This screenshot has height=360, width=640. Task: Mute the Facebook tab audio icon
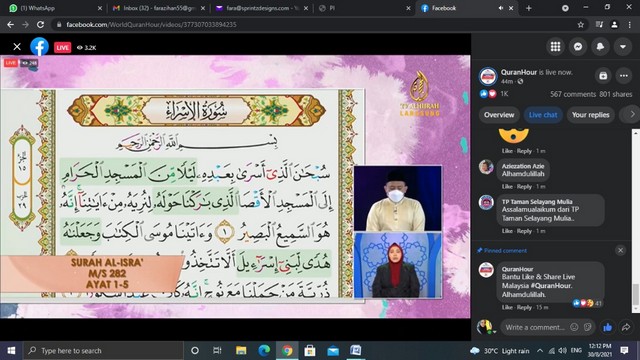(x=501, y=8)
